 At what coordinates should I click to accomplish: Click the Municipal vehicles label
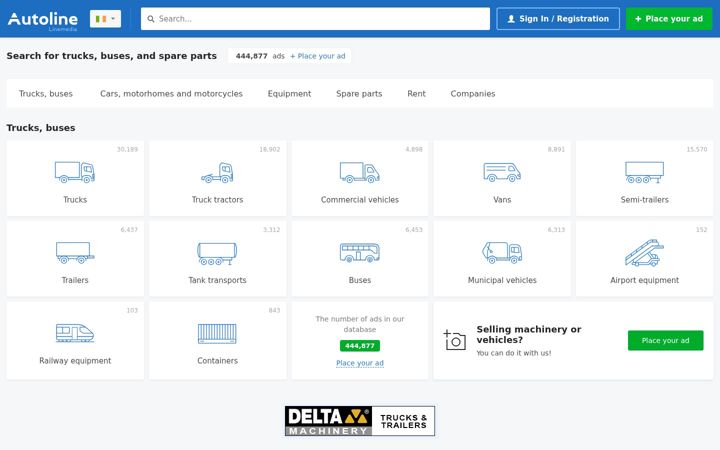502,280
